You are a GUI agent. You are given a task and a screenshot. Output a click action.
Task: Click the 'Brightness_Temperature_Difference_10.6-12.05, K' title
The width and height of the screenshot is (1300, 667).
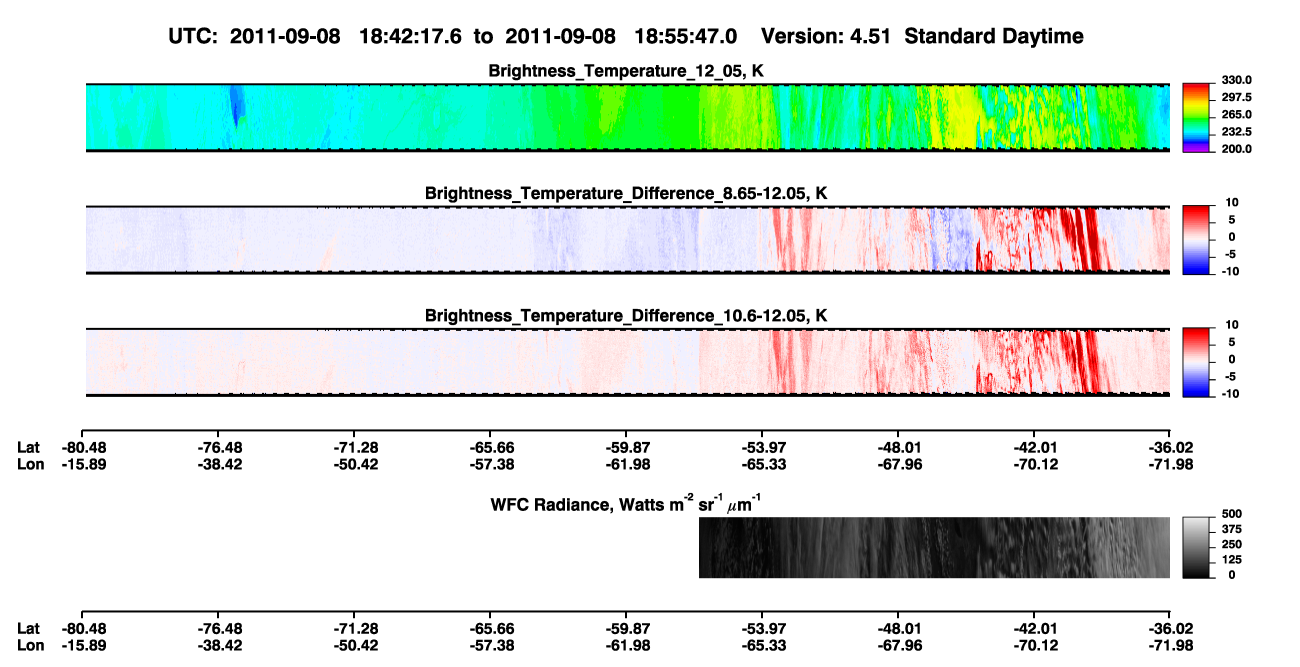(x=627, y=315)
